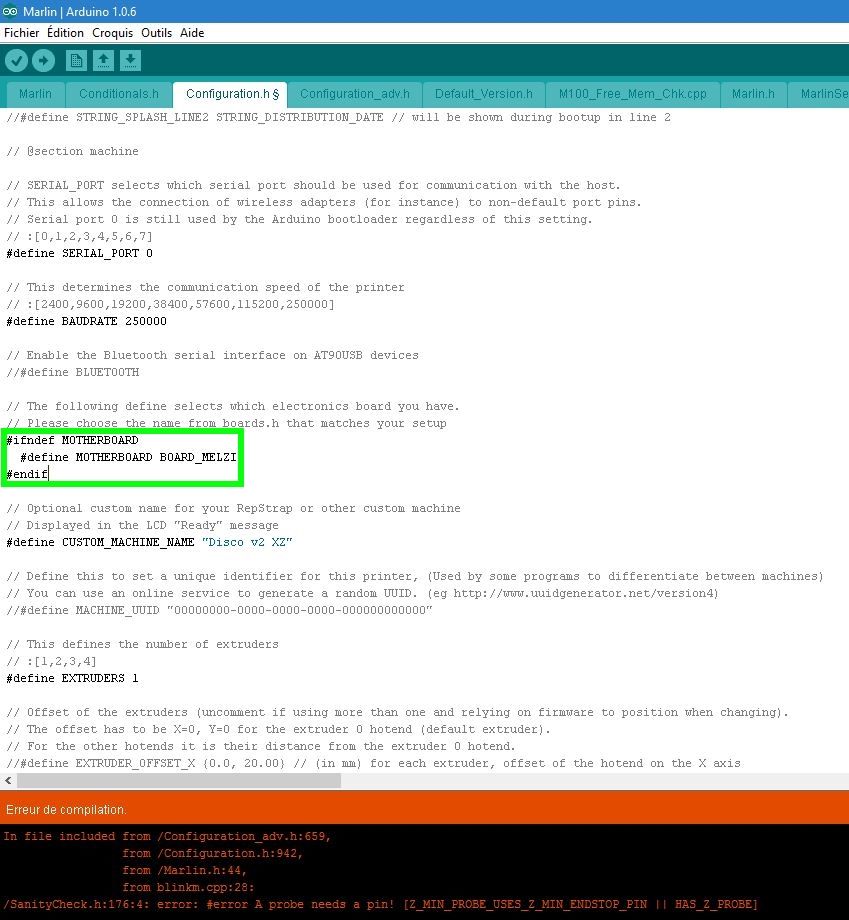Click the horizontal scrollbar left arrow
This screenshot has width=849, height=920.
point(8,780)
